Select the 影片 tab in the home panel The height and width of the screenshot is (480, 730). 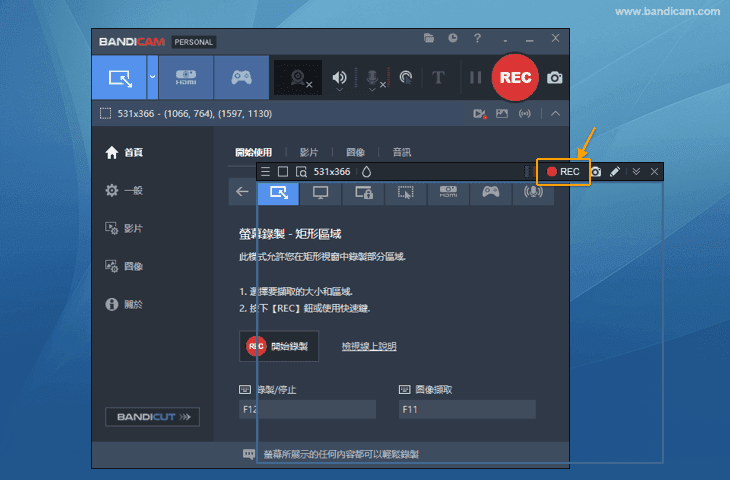[309, 152]
